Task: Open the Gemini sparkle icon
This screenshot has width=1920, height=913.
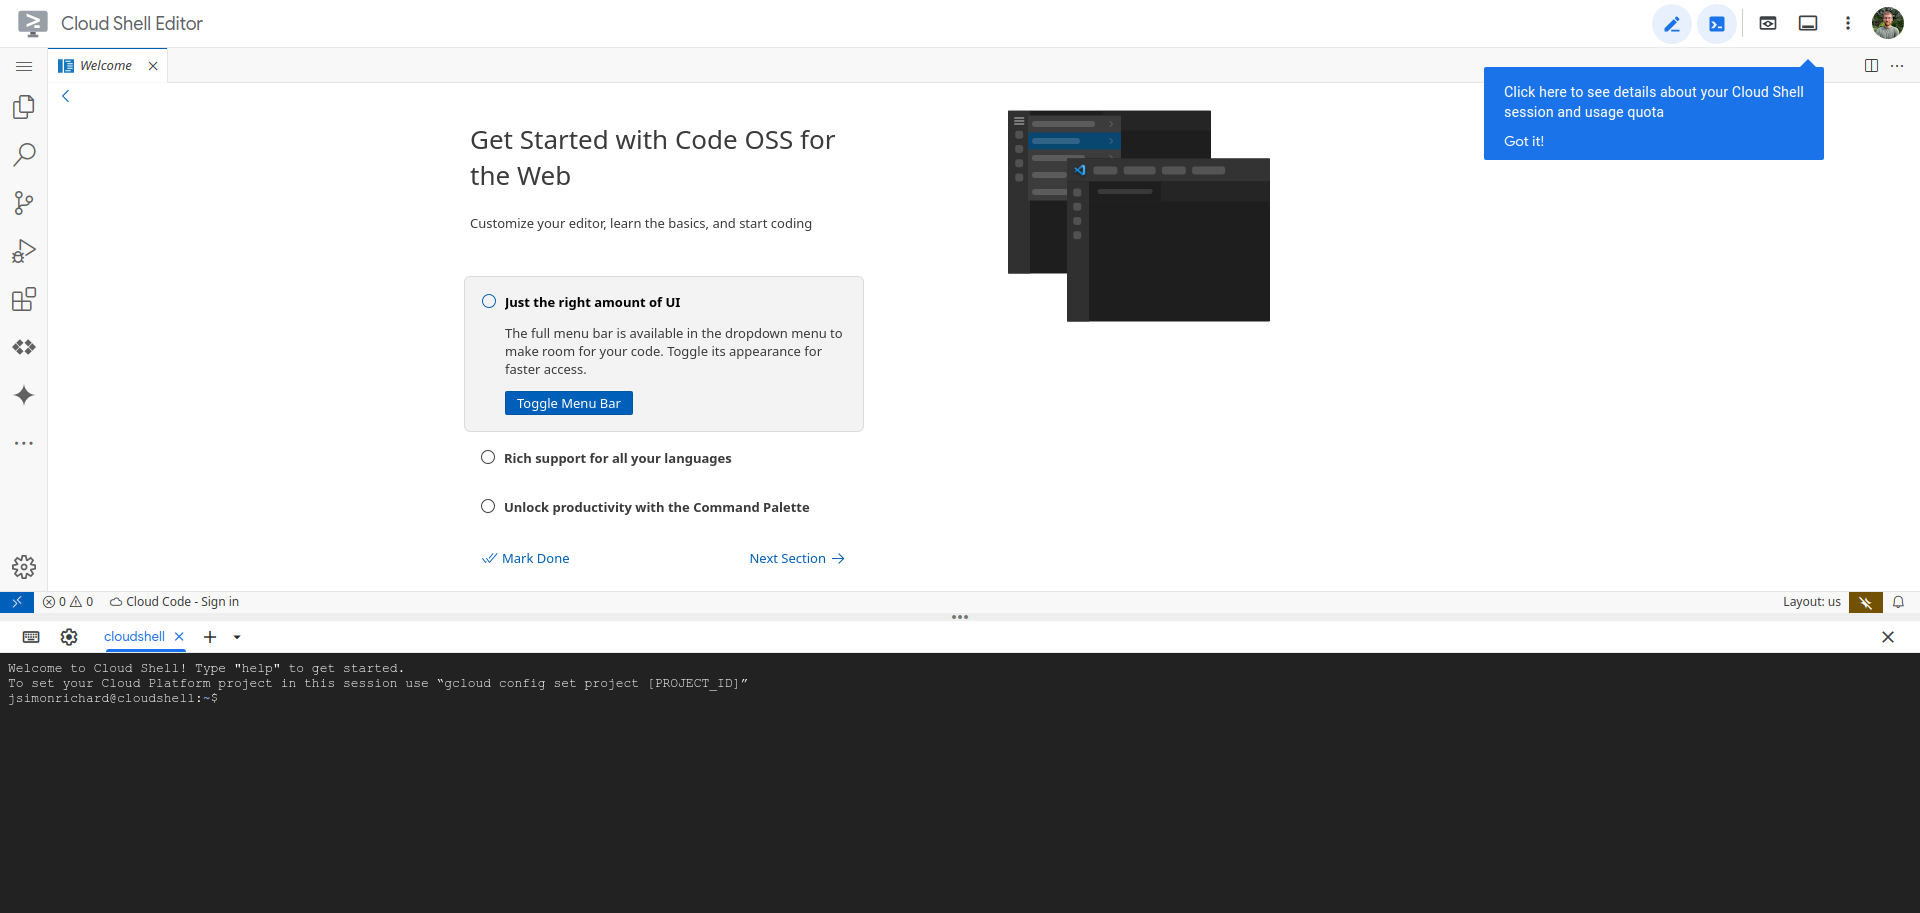Action: 24,395
